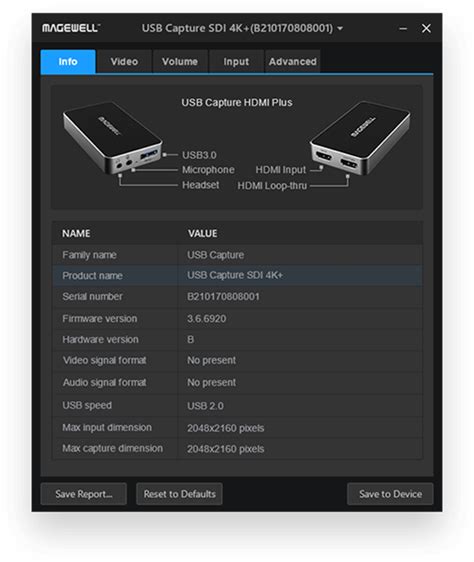Open the Advanced tab

click(293, 62)
